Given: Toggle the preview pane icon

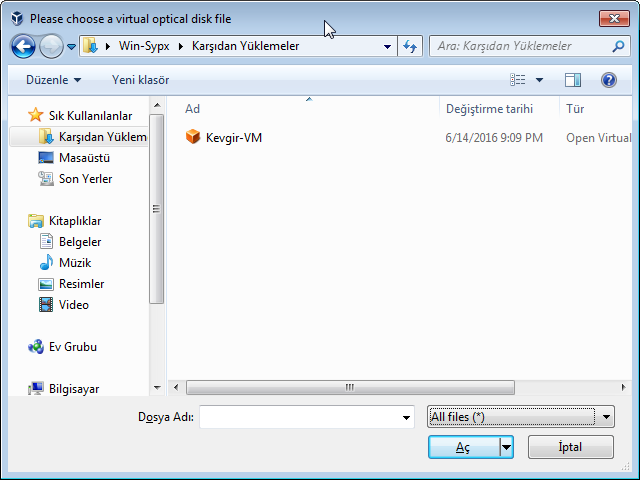Looking at the screenshot, I should tap(572, 80).
